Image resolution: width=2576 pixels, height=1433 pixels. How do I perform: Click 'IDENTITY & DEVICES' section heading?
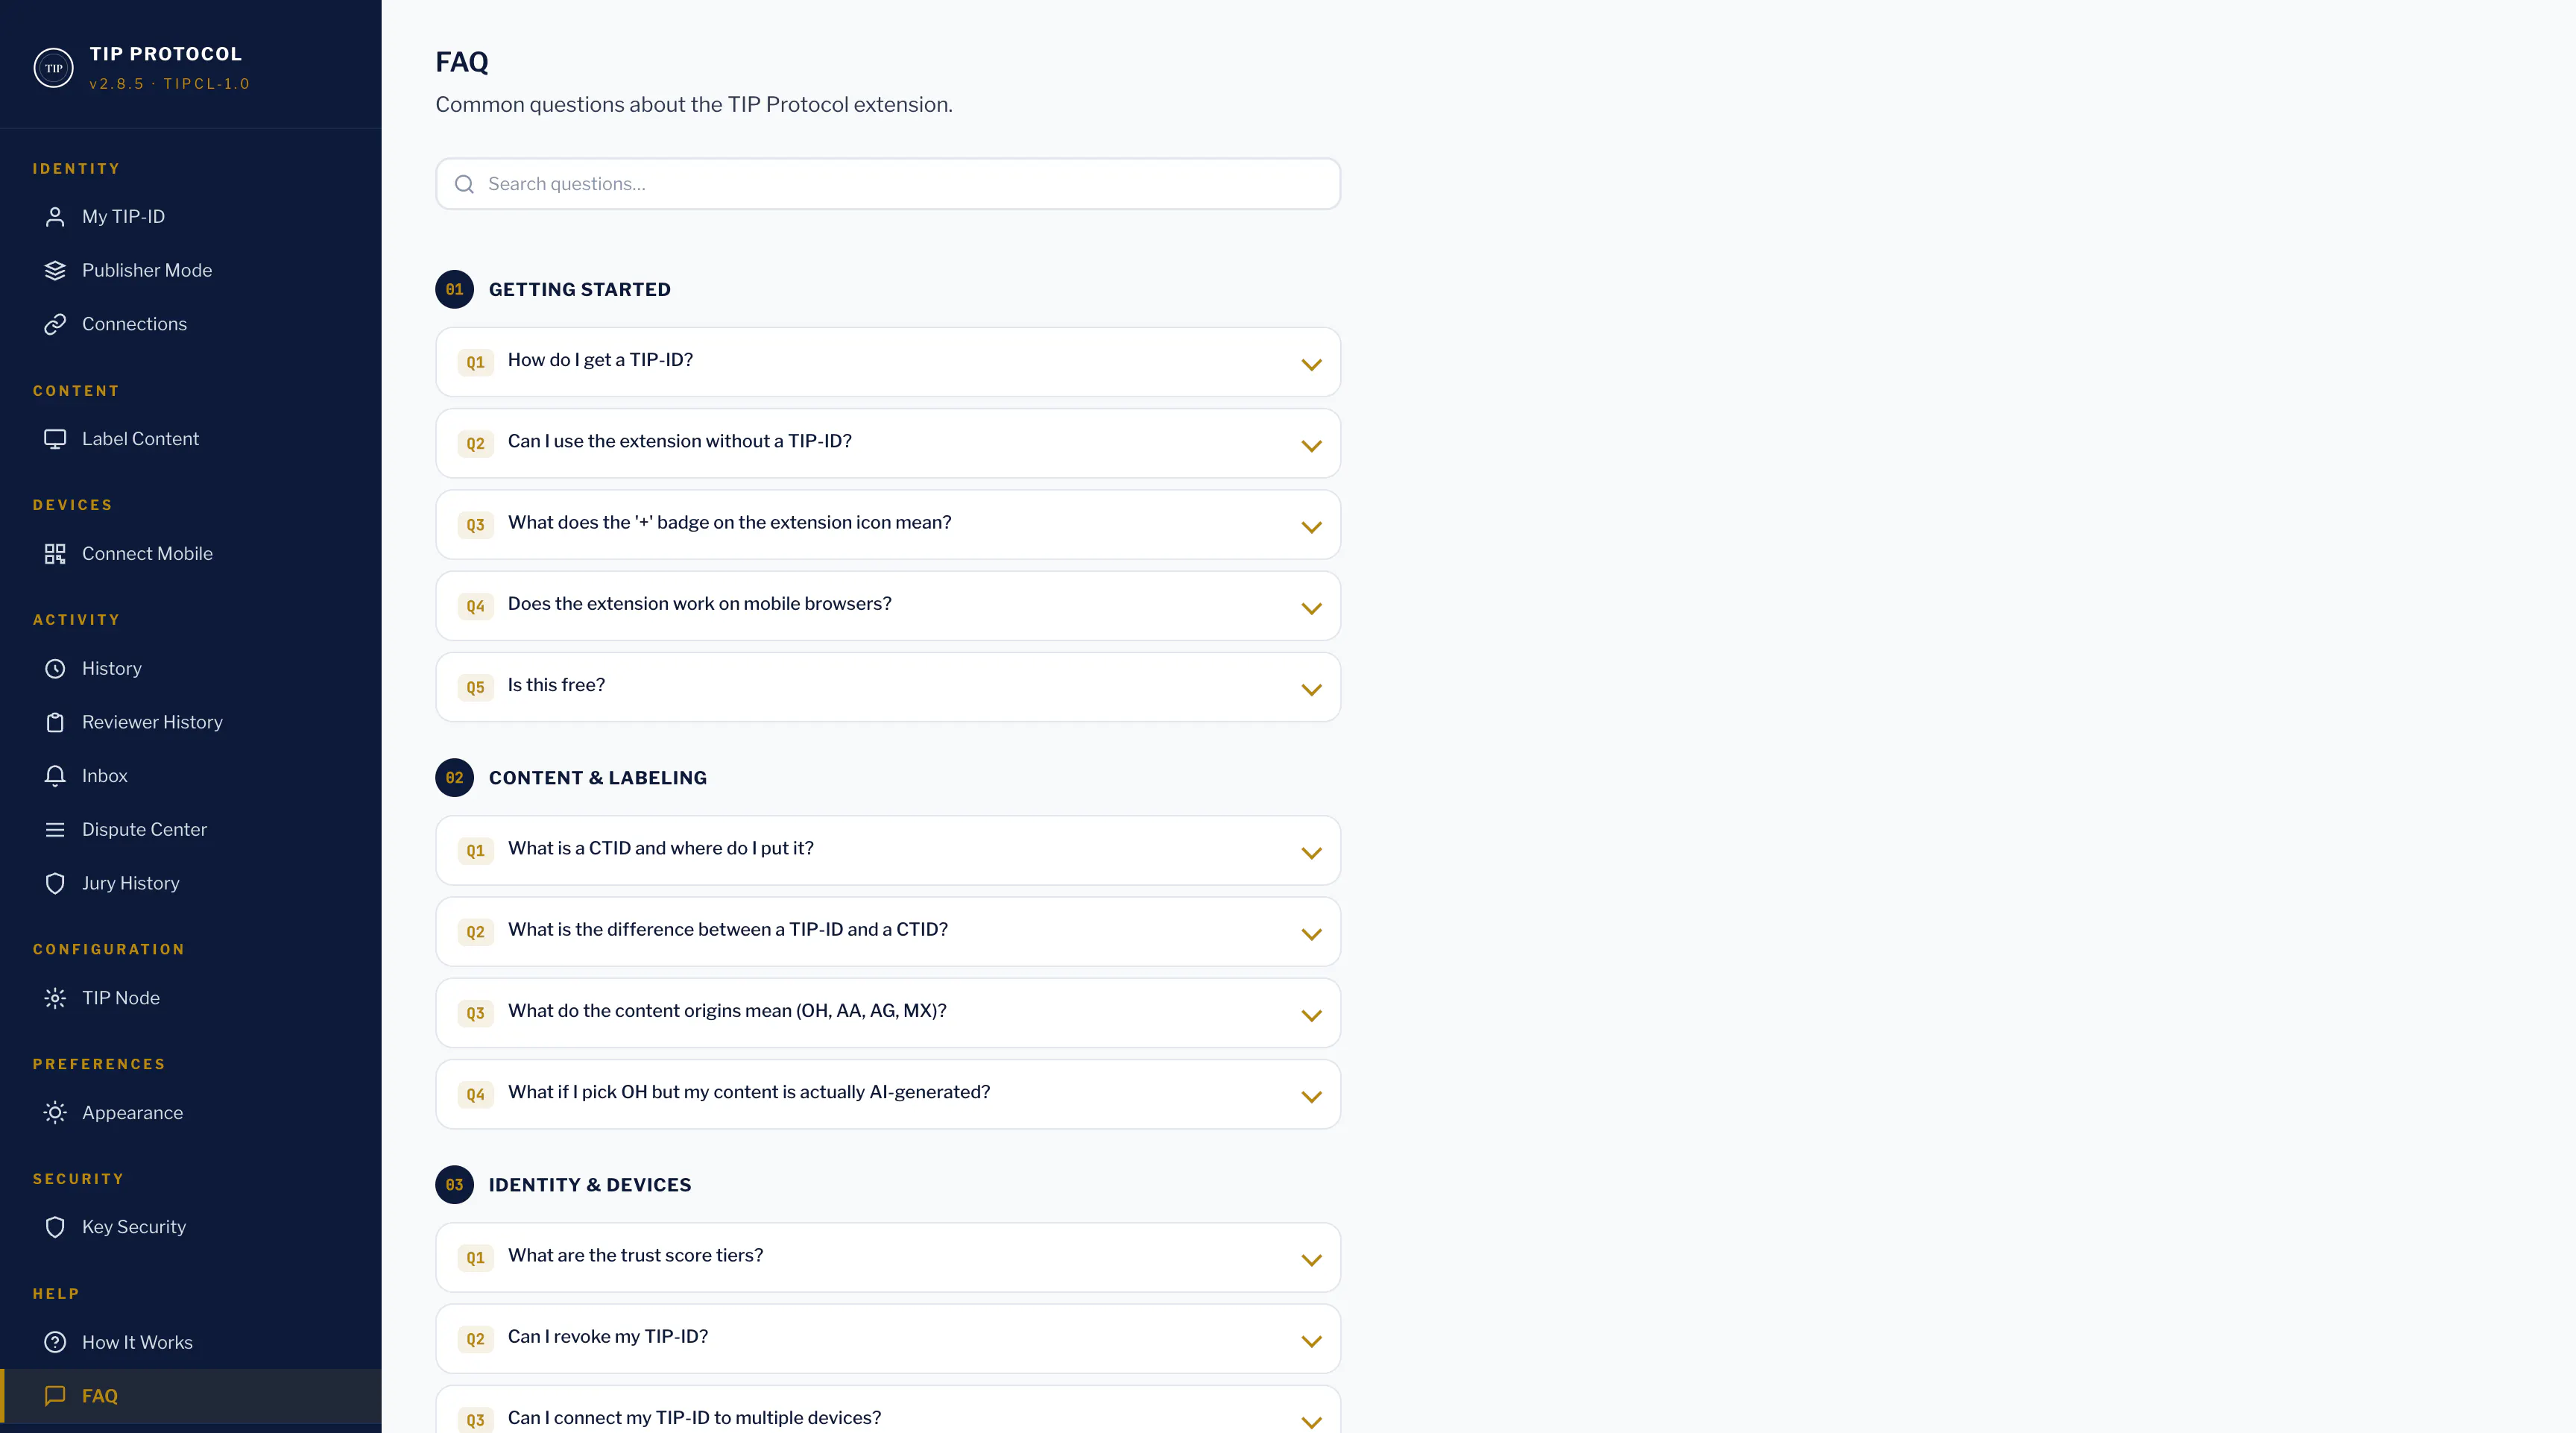(x=590, y=1185)
